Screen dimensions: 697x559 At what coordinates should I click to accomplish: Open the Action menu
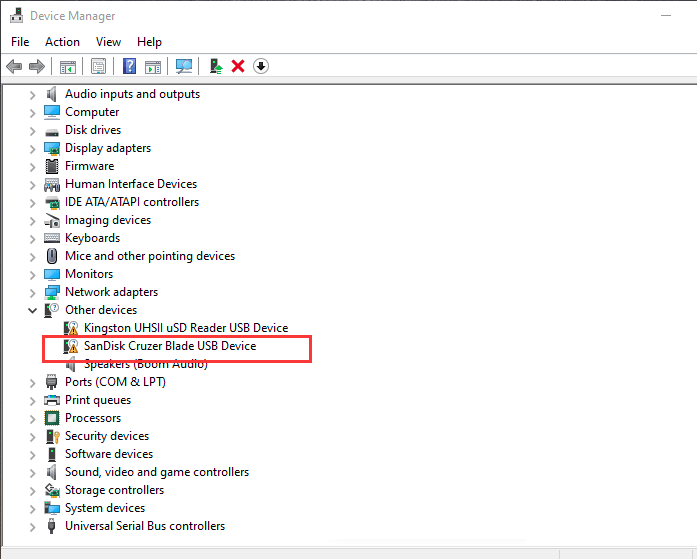[x=62, y=42]
